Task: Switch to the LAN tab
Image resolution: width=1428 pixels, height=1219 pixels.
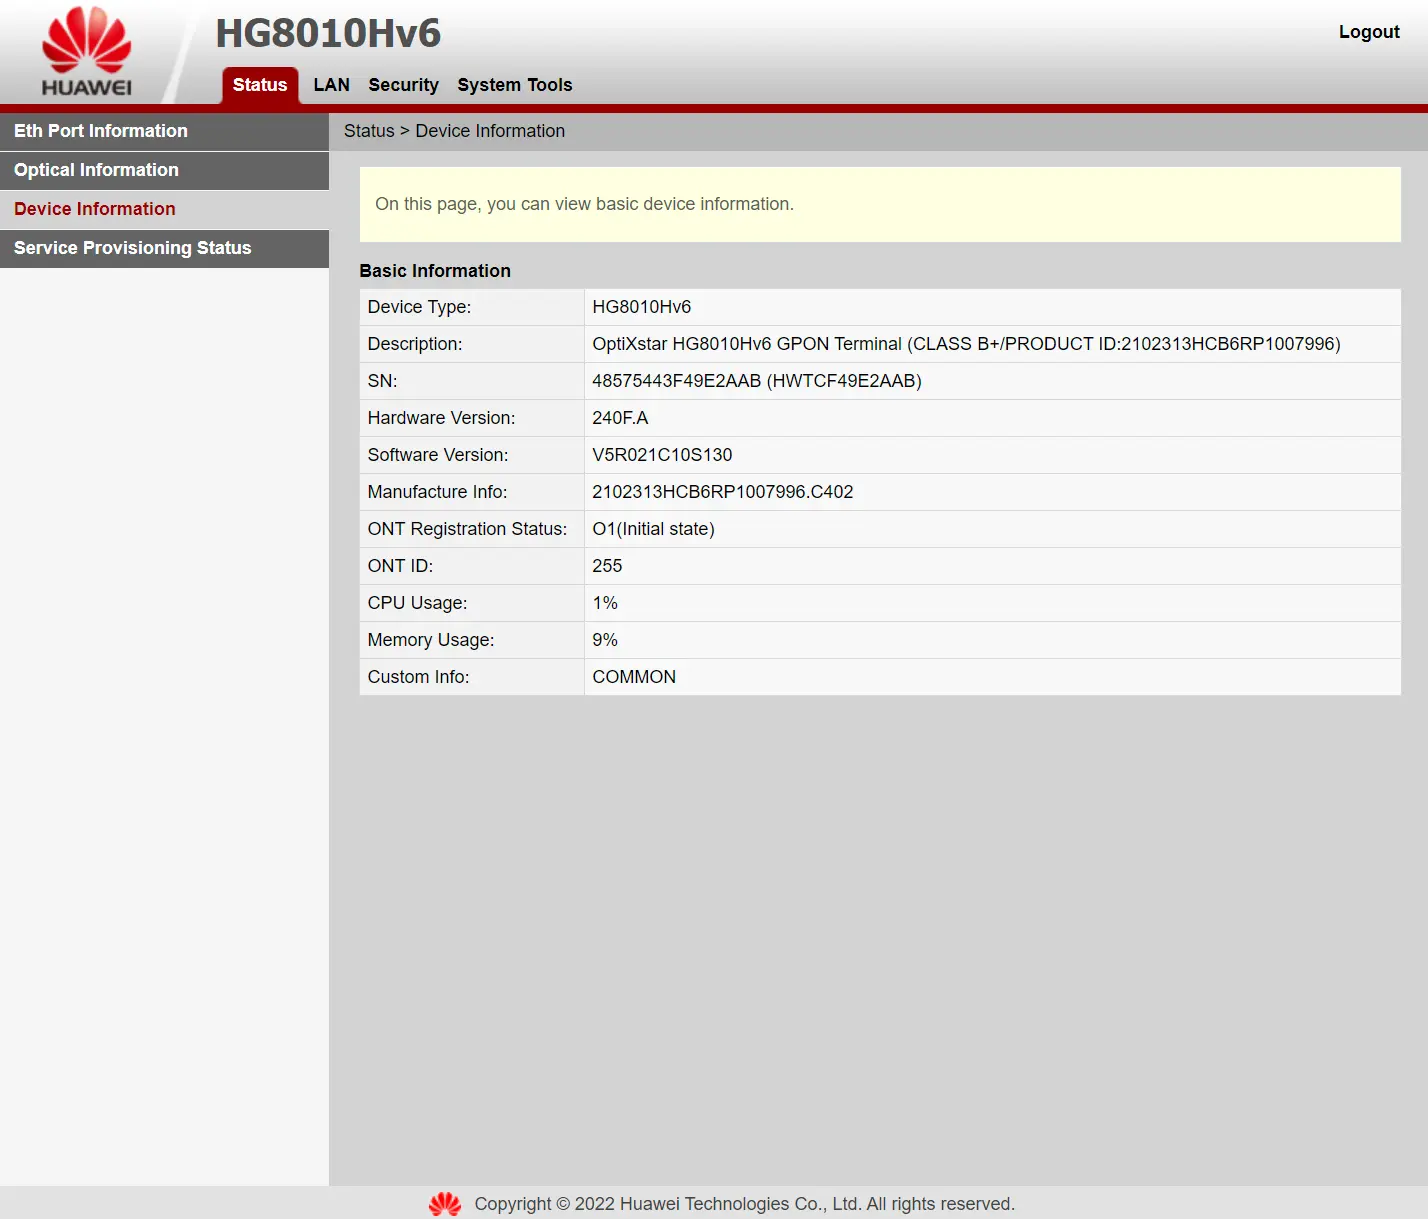Action: [332, 85]
